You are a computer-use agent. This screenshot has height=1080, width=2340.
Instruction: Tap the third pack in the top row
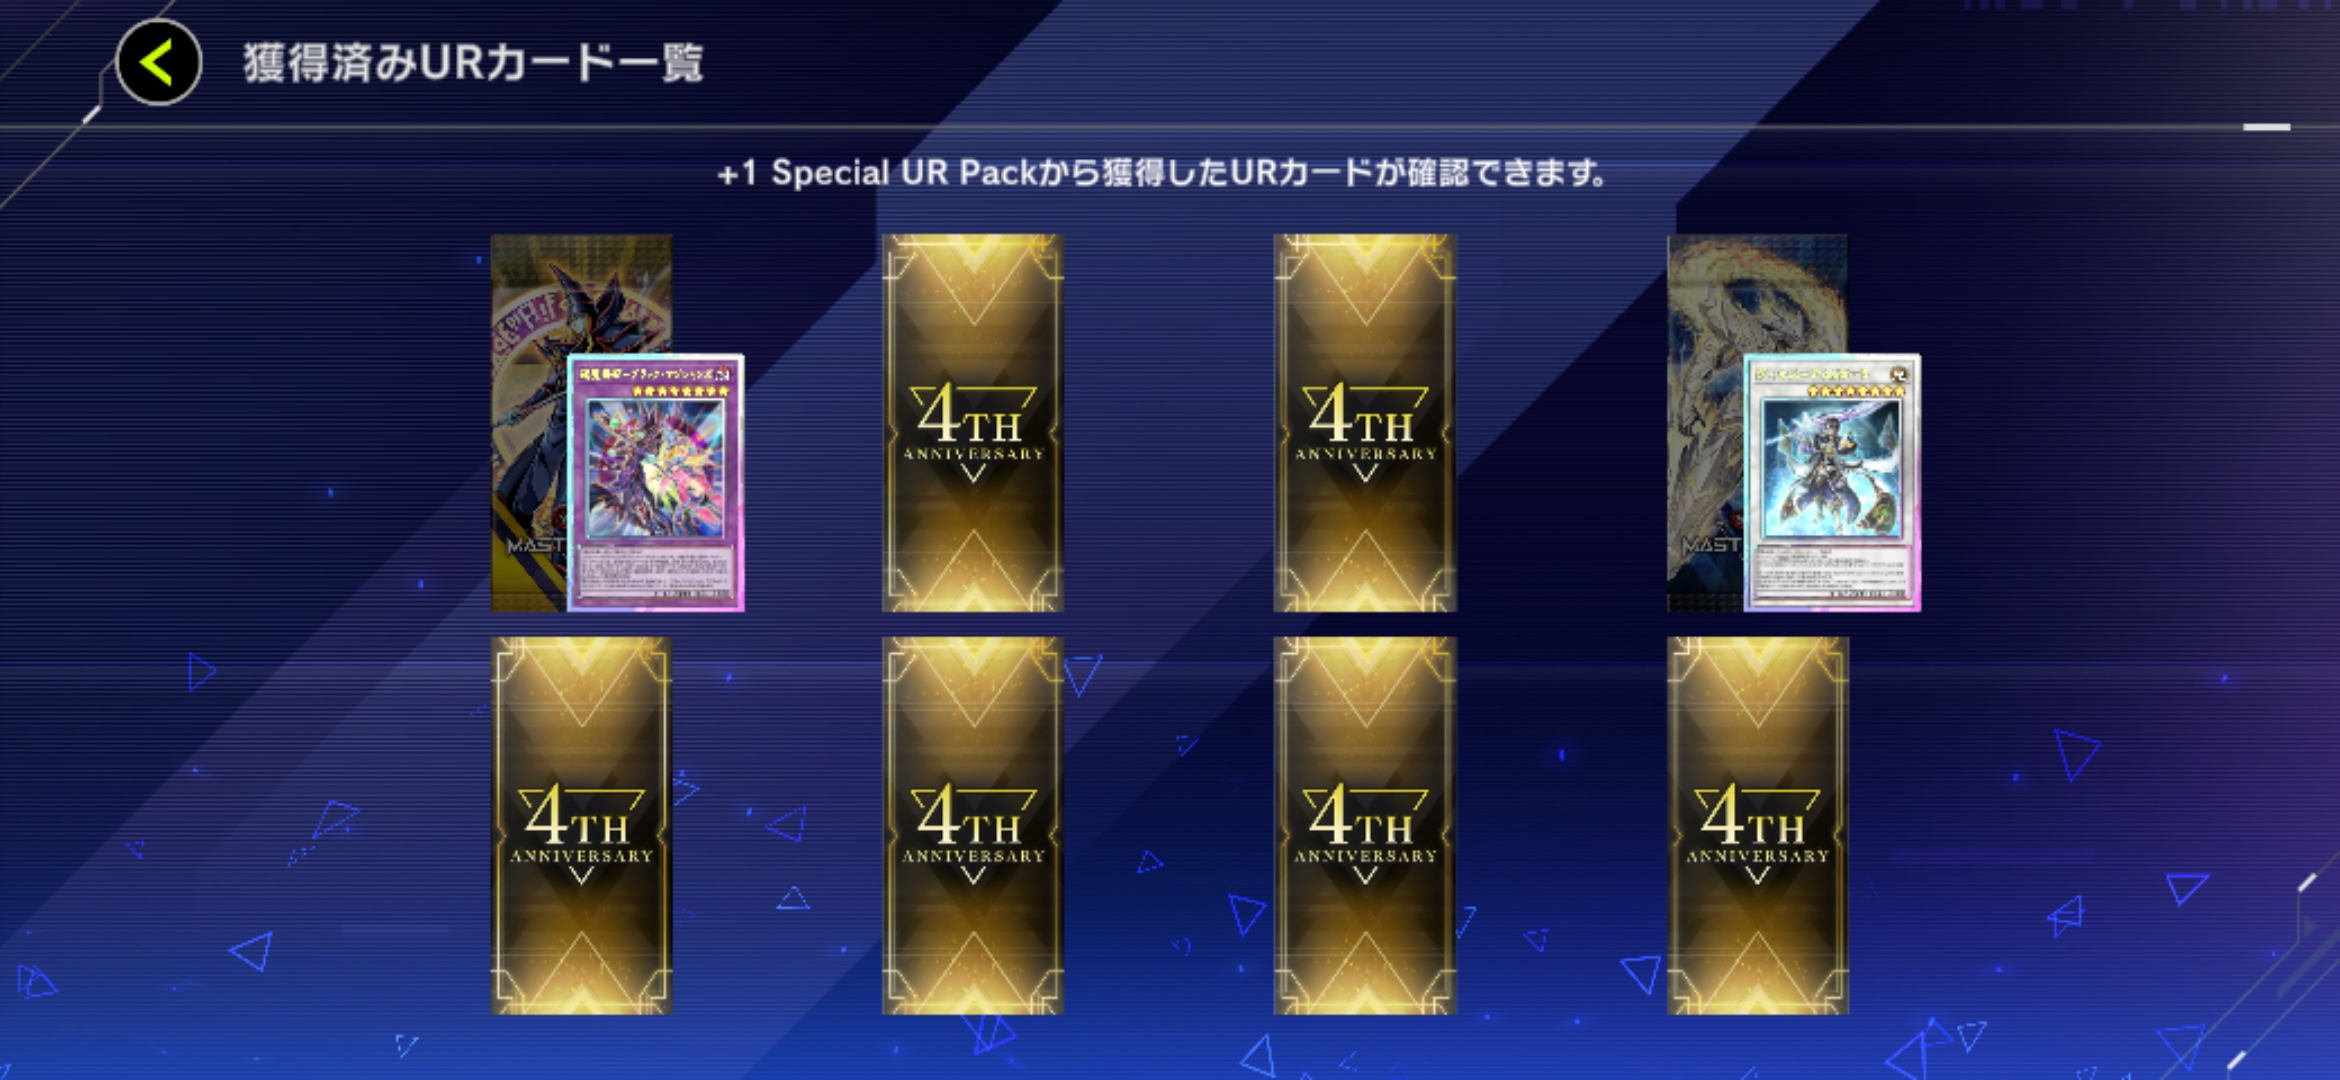[x=1365, y=423]
